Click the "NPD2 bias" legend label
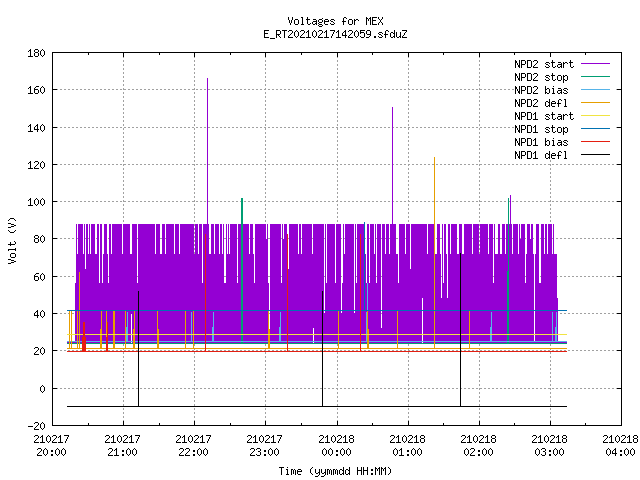Image resolution: width=640 pixels, height=480 pixels. [541, 90]
